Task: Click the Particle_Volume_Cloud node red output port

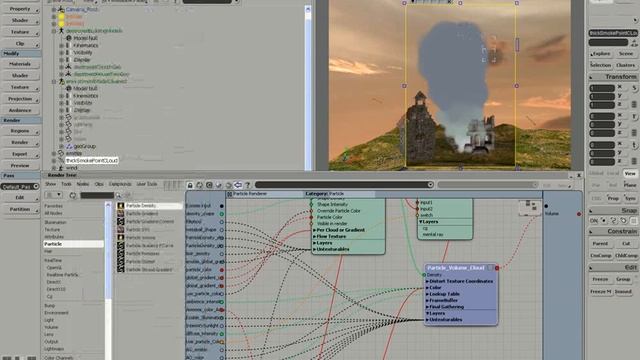Action: [x=497, y=268]
